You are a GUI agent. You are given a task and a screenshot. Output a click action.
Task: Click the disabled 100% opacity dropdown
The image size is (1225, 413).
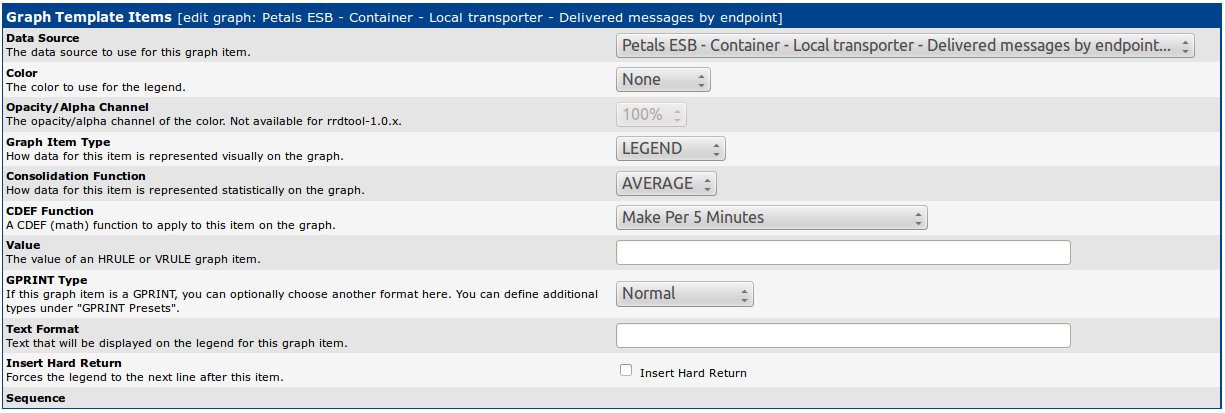(x=651, y=114)
